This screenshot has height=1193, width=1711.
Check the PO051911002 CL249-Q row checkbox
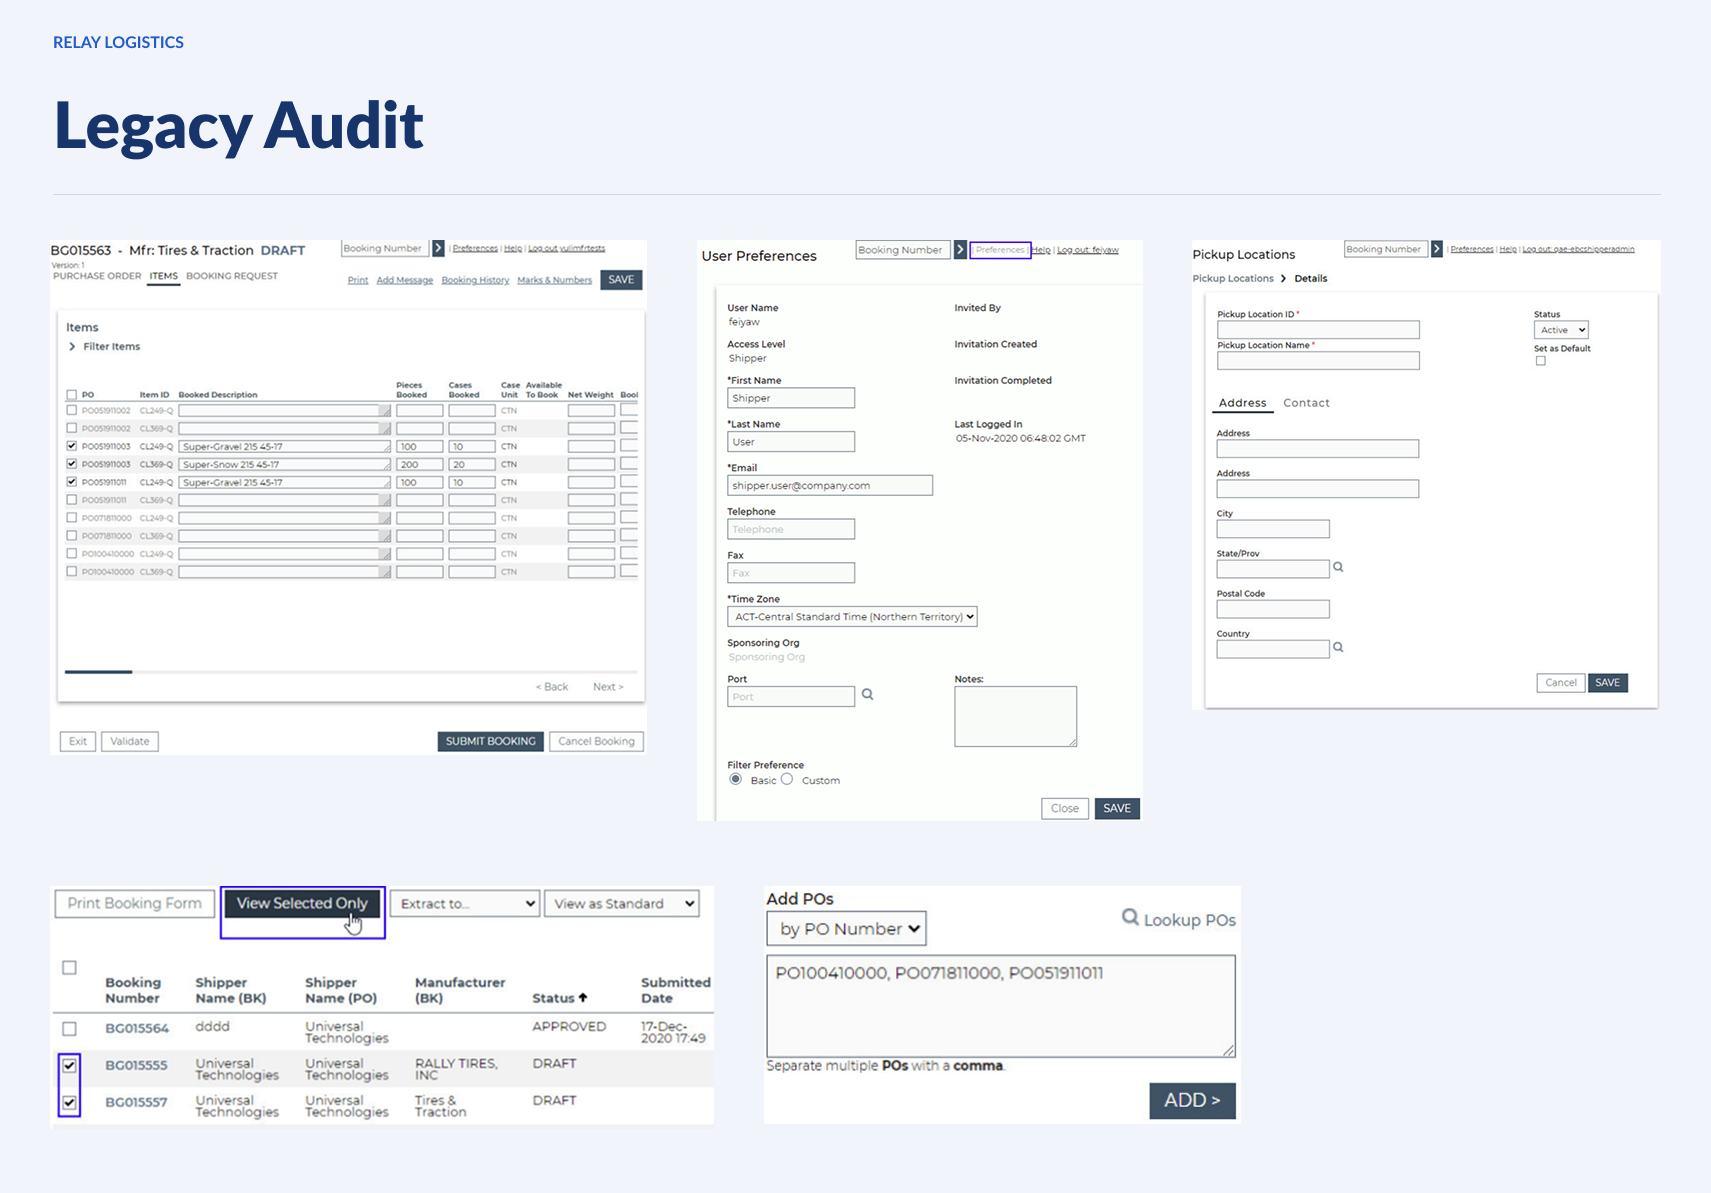click(x=72, y=410)
